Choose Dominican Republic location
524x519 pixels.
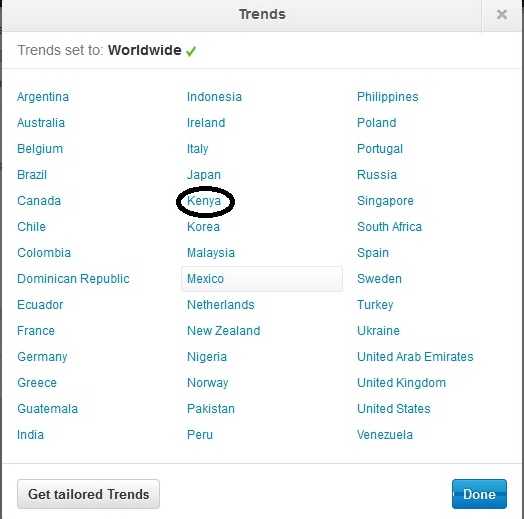click(73, 279)
